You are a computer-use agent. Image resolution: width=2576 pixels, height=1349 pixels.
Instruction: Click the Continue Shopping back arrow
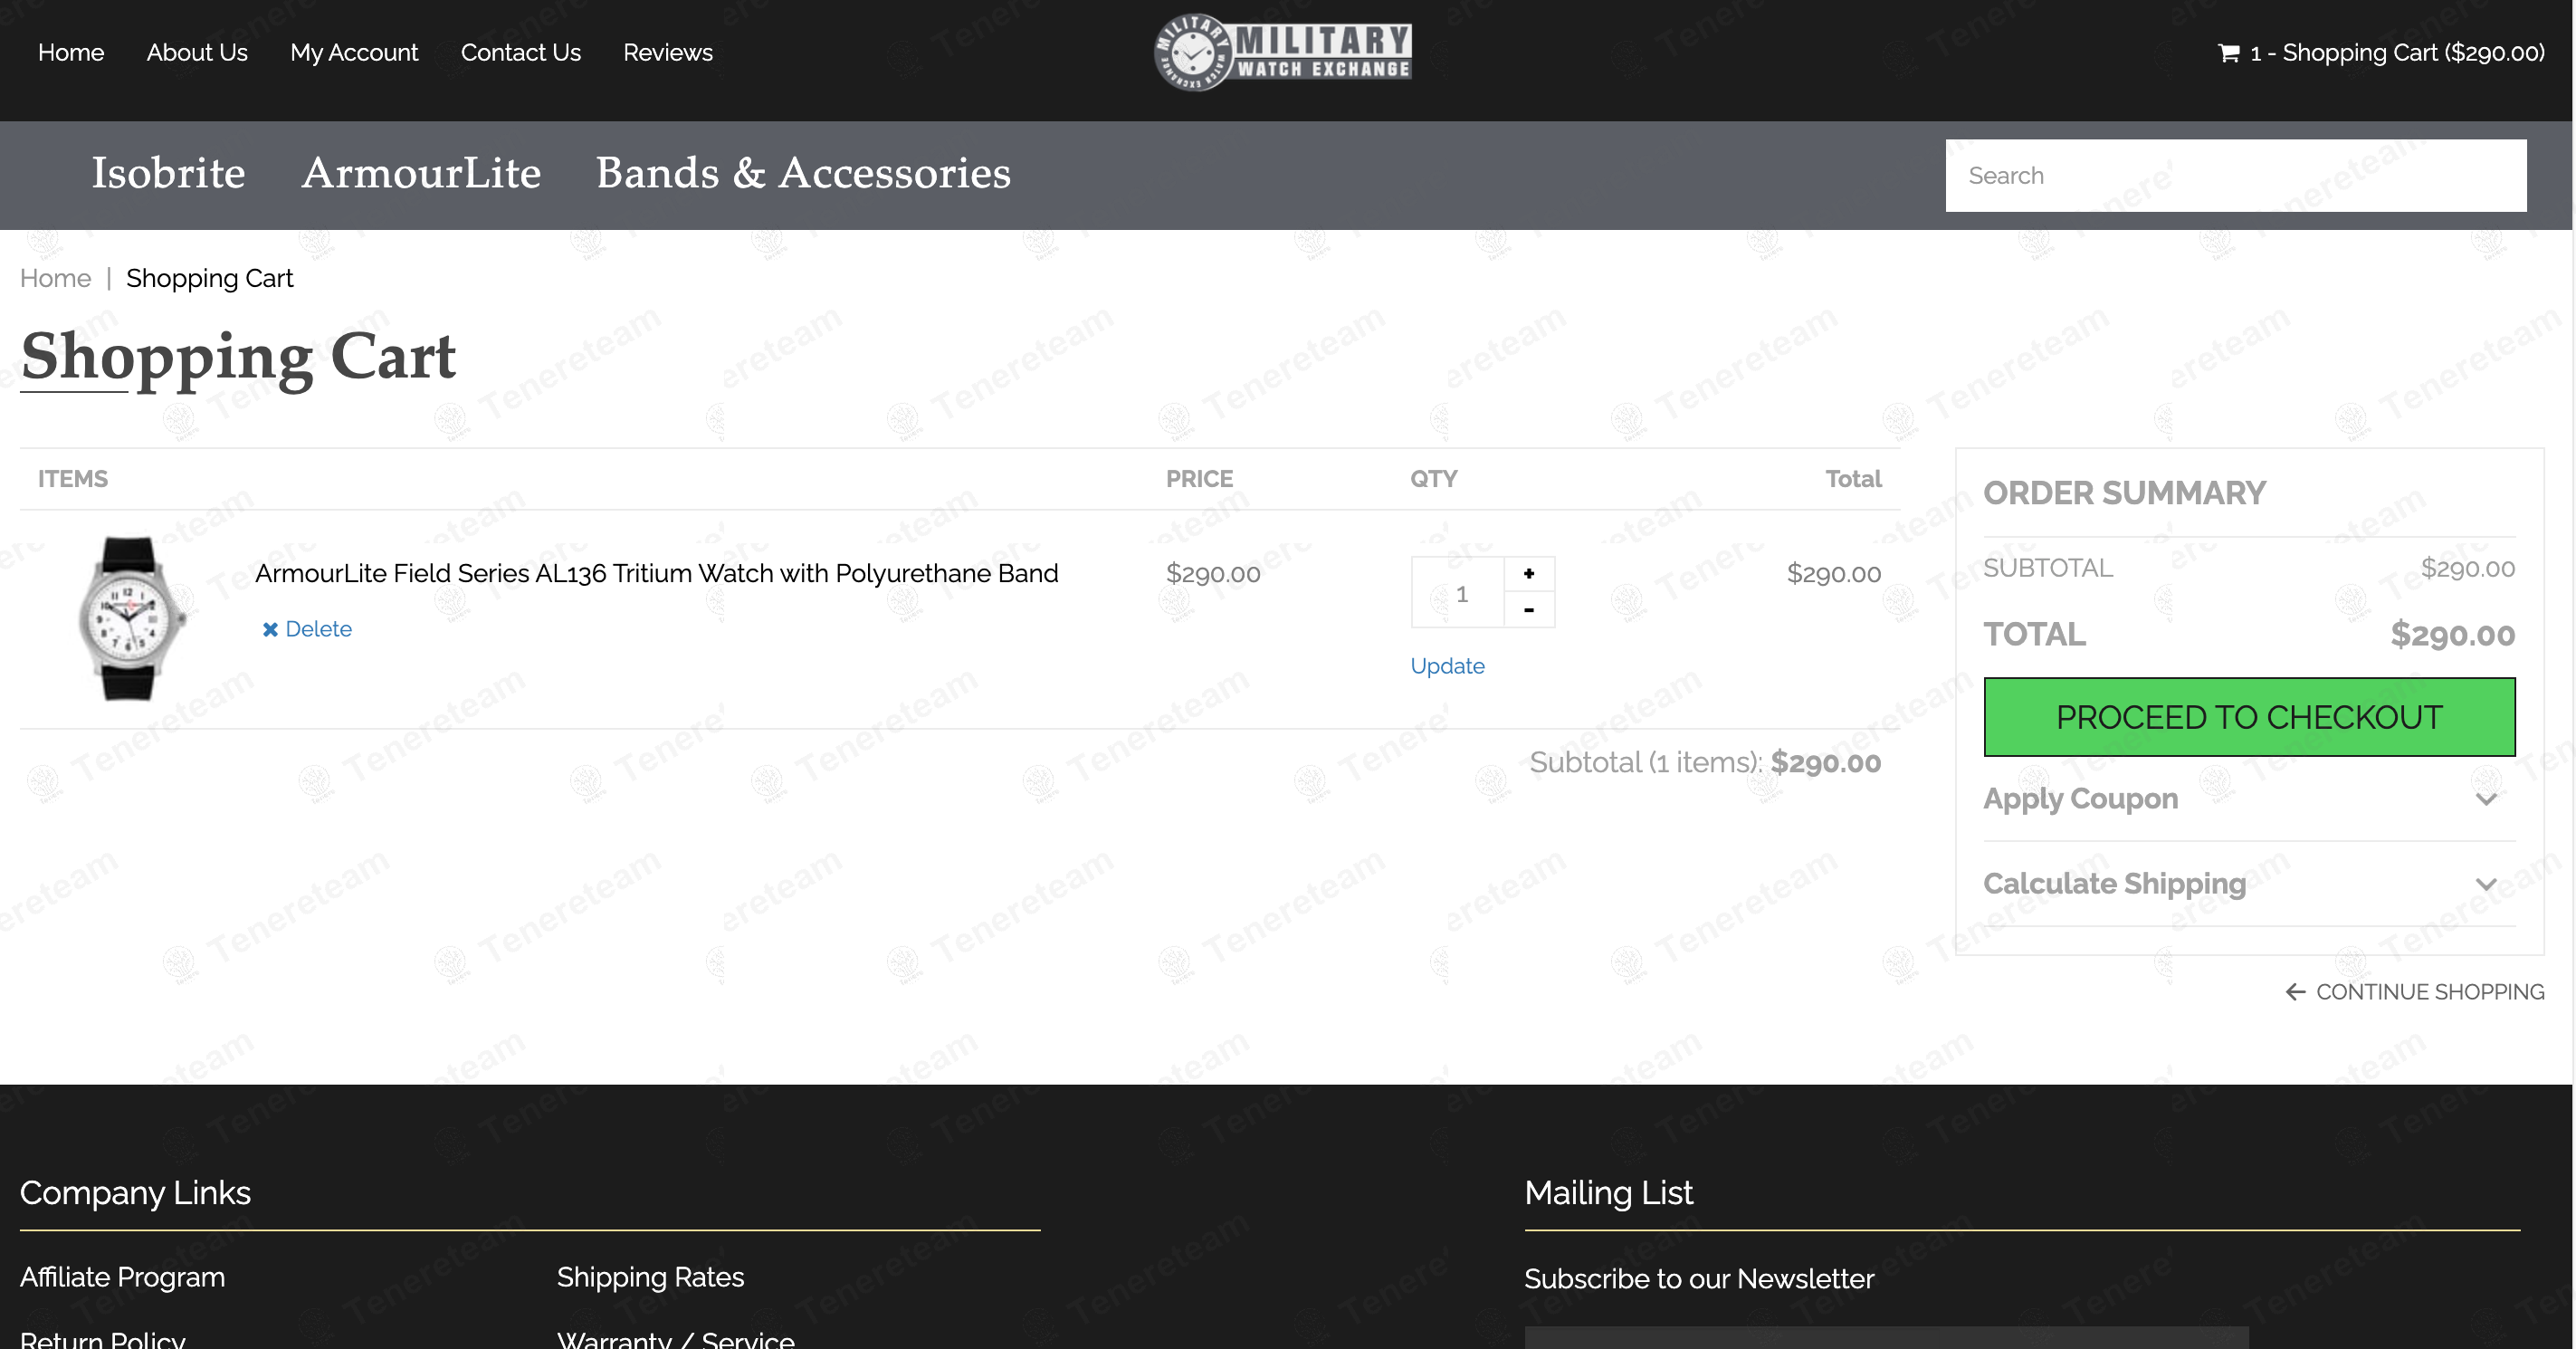coord(2296,992)
